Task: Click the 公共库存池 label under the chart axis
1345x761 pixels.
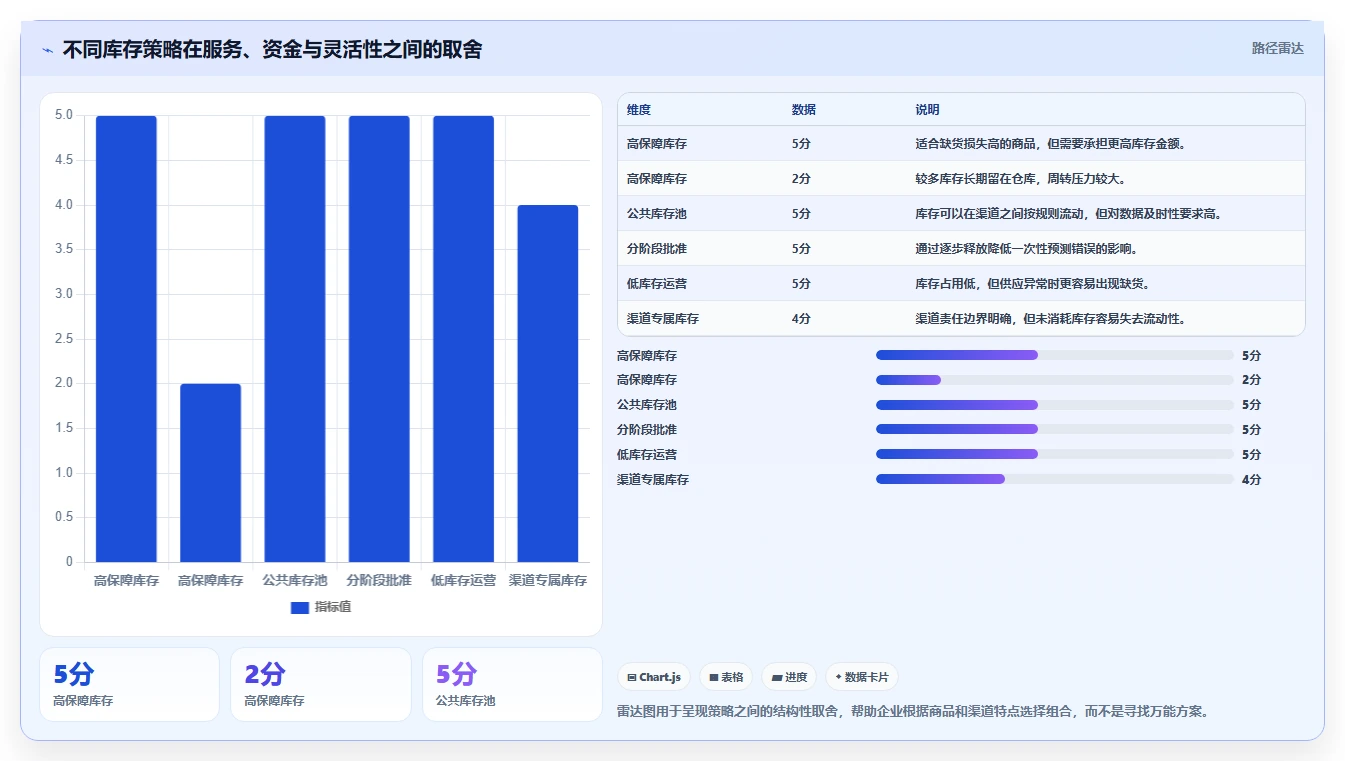Action: click(295, 580)
